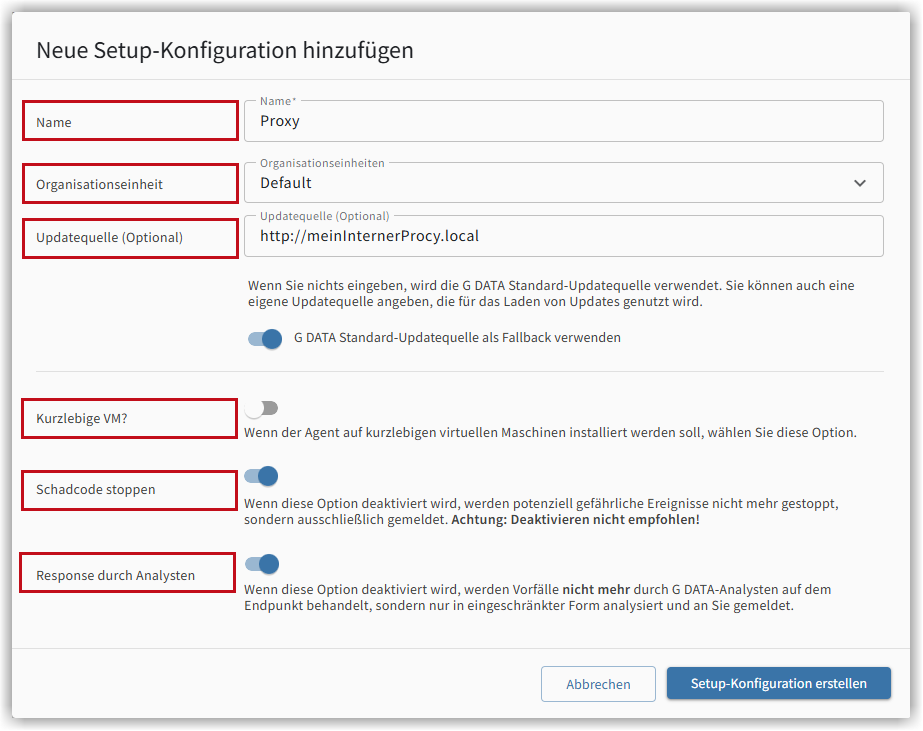Viewport: 923px width, 731px height.
Task: Click the 'G DATA Standard-Updatequelle als Fallback verwenden' label
Action: (457, 338)
